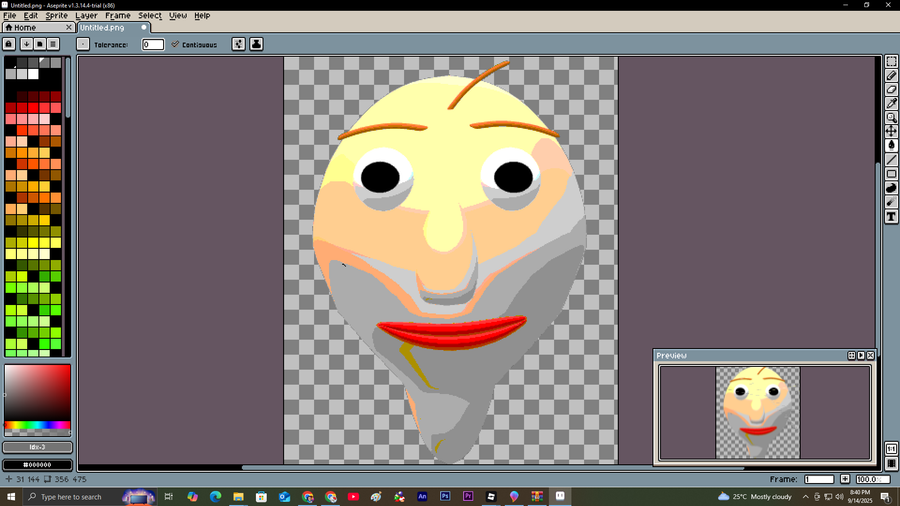
Task: Close the Preview window
Action: click(x=870, y=356)
